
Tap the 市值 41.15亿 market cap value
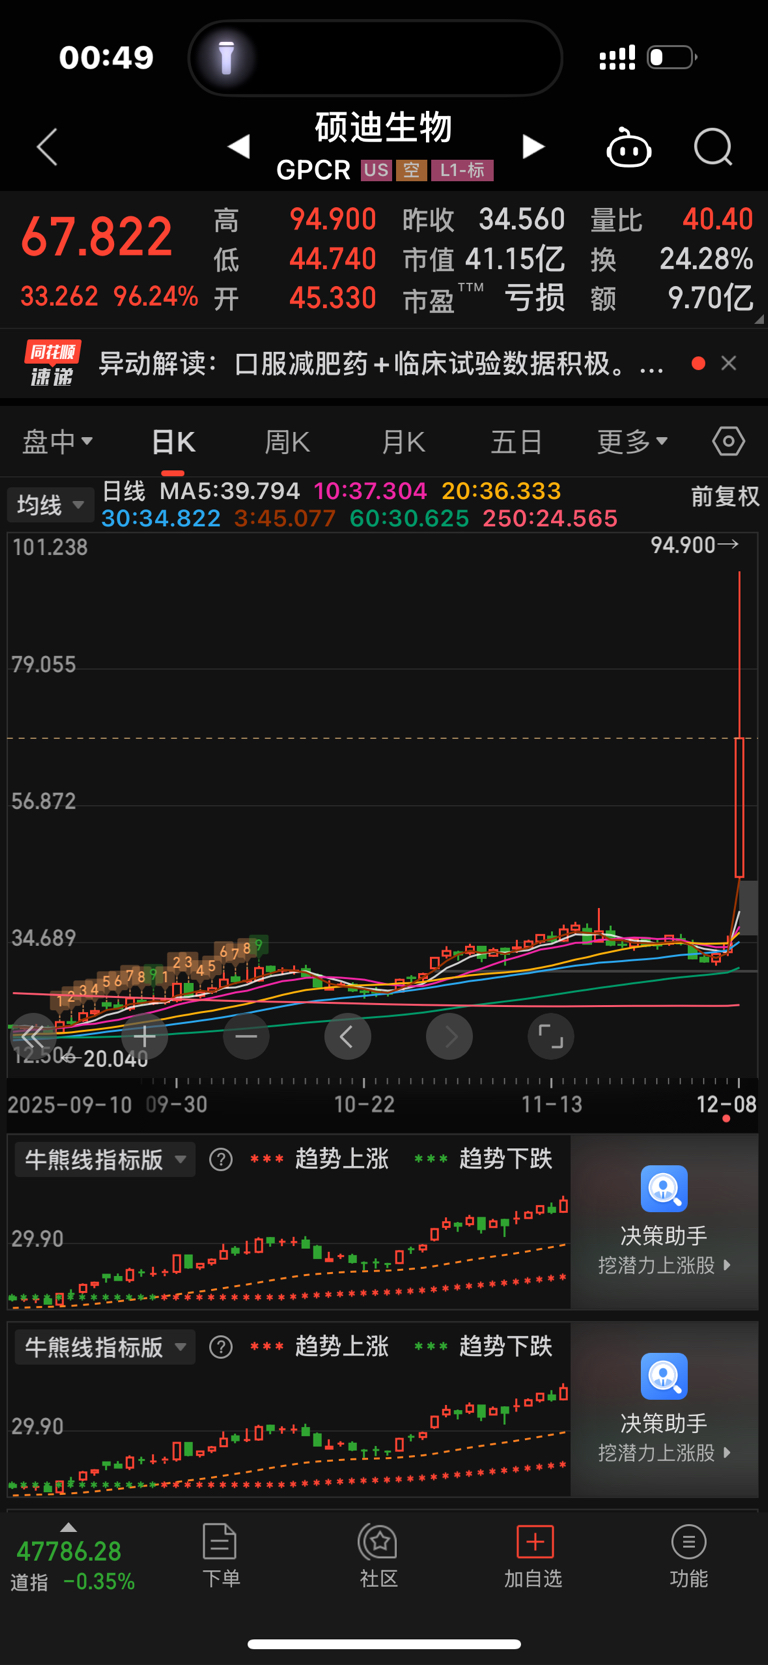(x=484, y=259)
